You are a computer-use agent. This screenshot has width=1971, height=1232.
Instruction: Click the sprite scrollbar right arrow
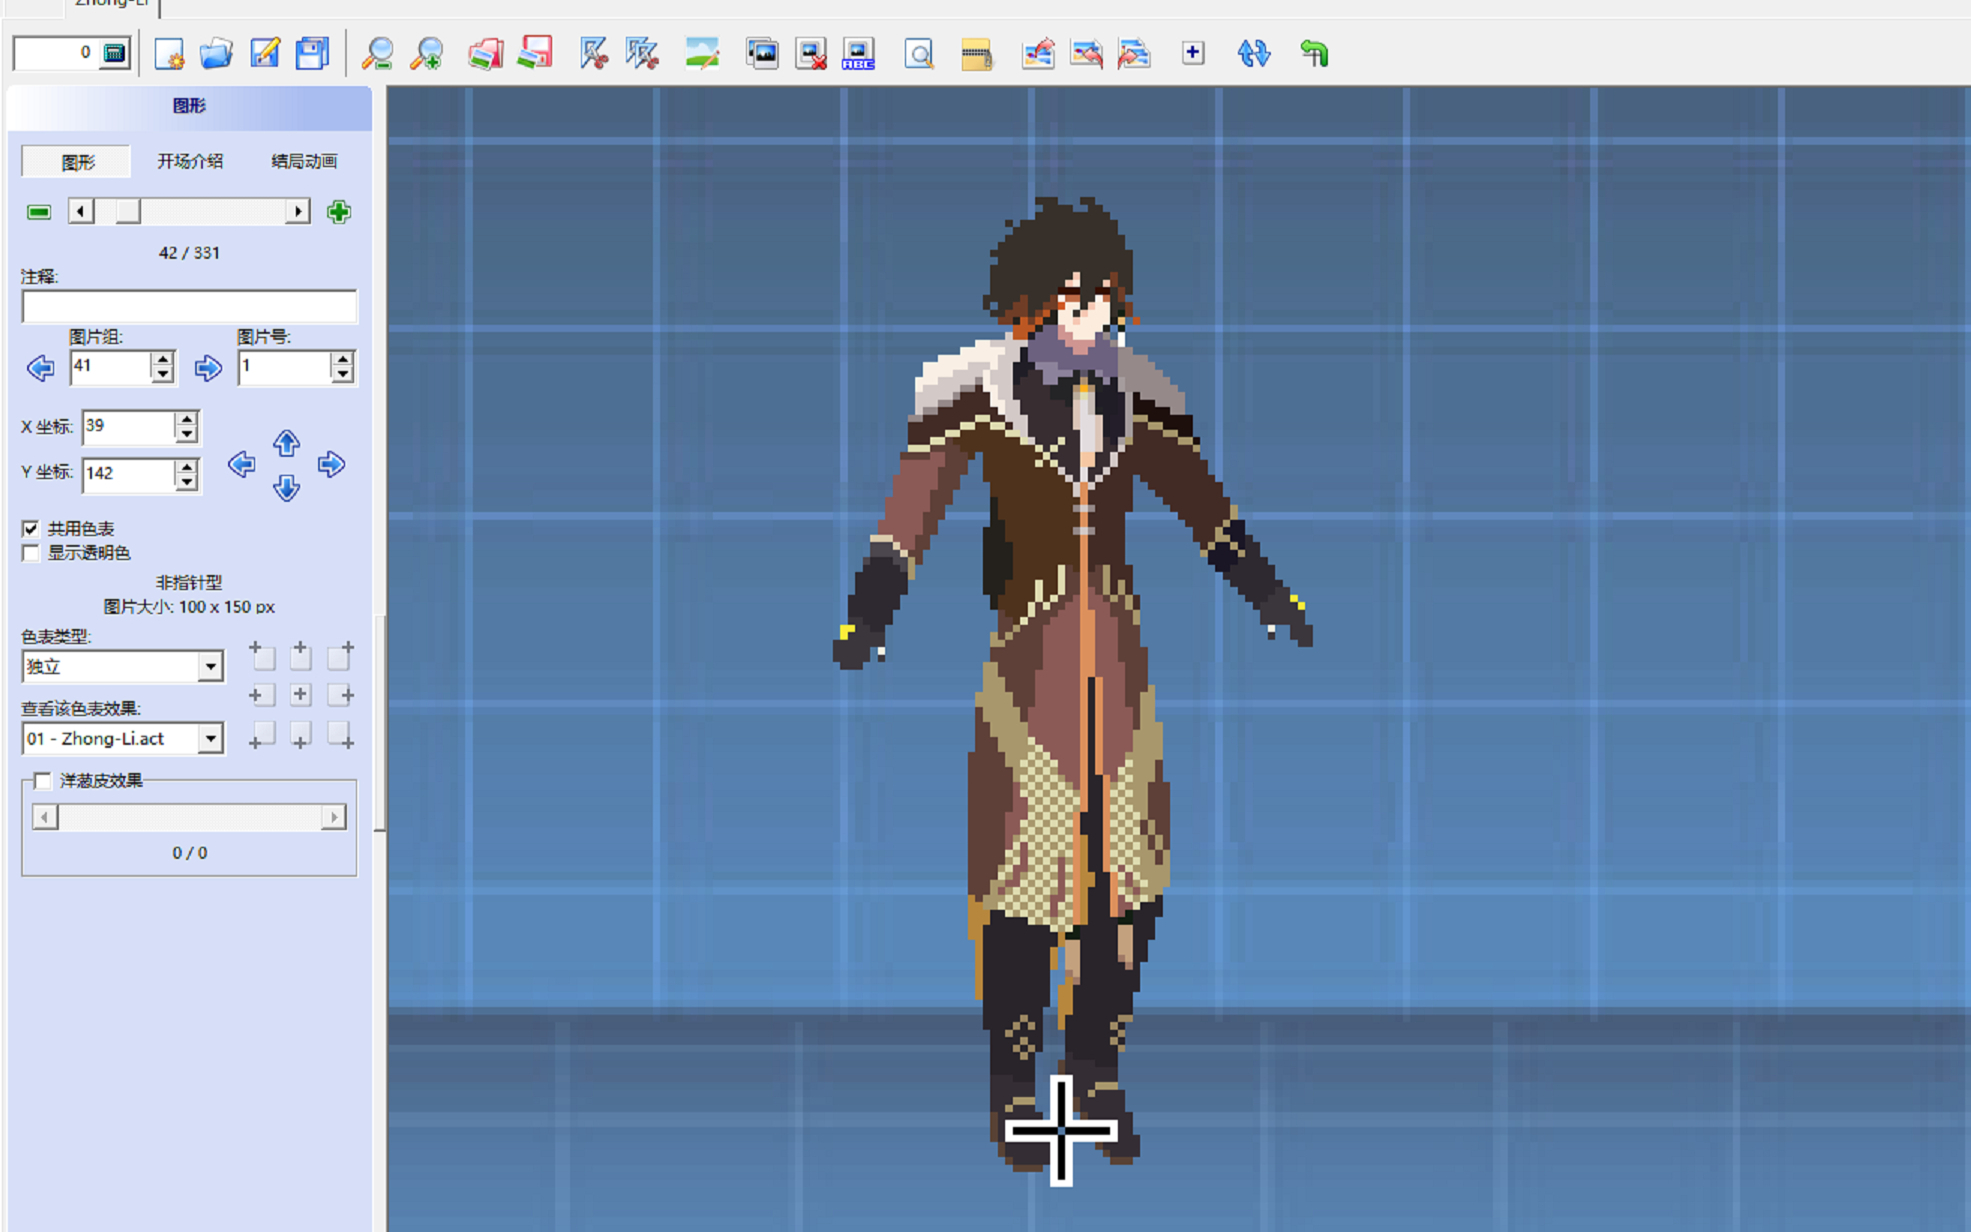[x=297, y=212]
